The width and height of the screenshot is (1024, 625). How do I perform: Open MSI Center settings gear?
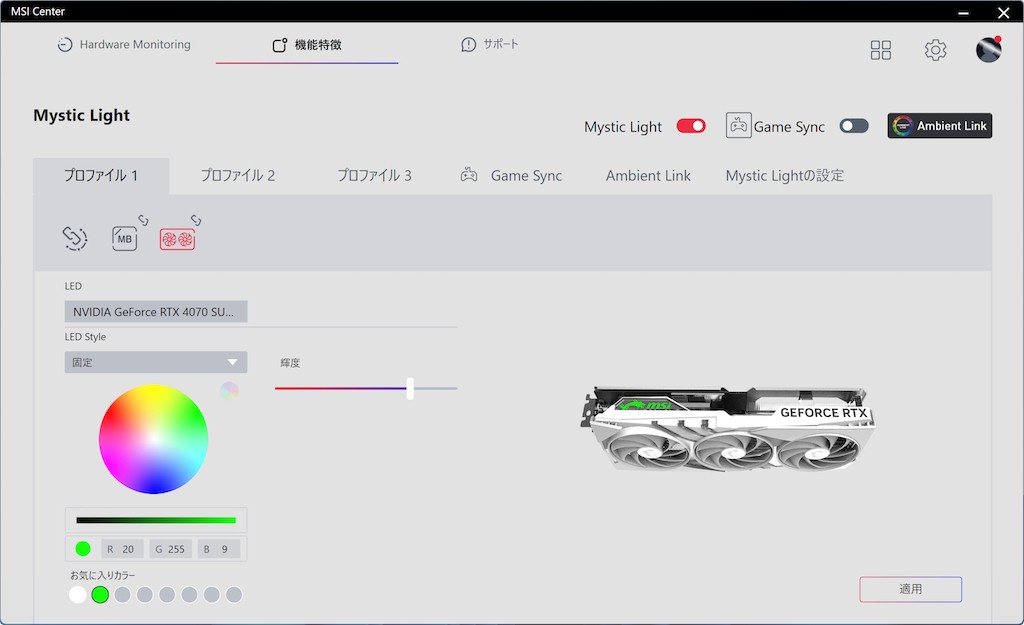935,50
